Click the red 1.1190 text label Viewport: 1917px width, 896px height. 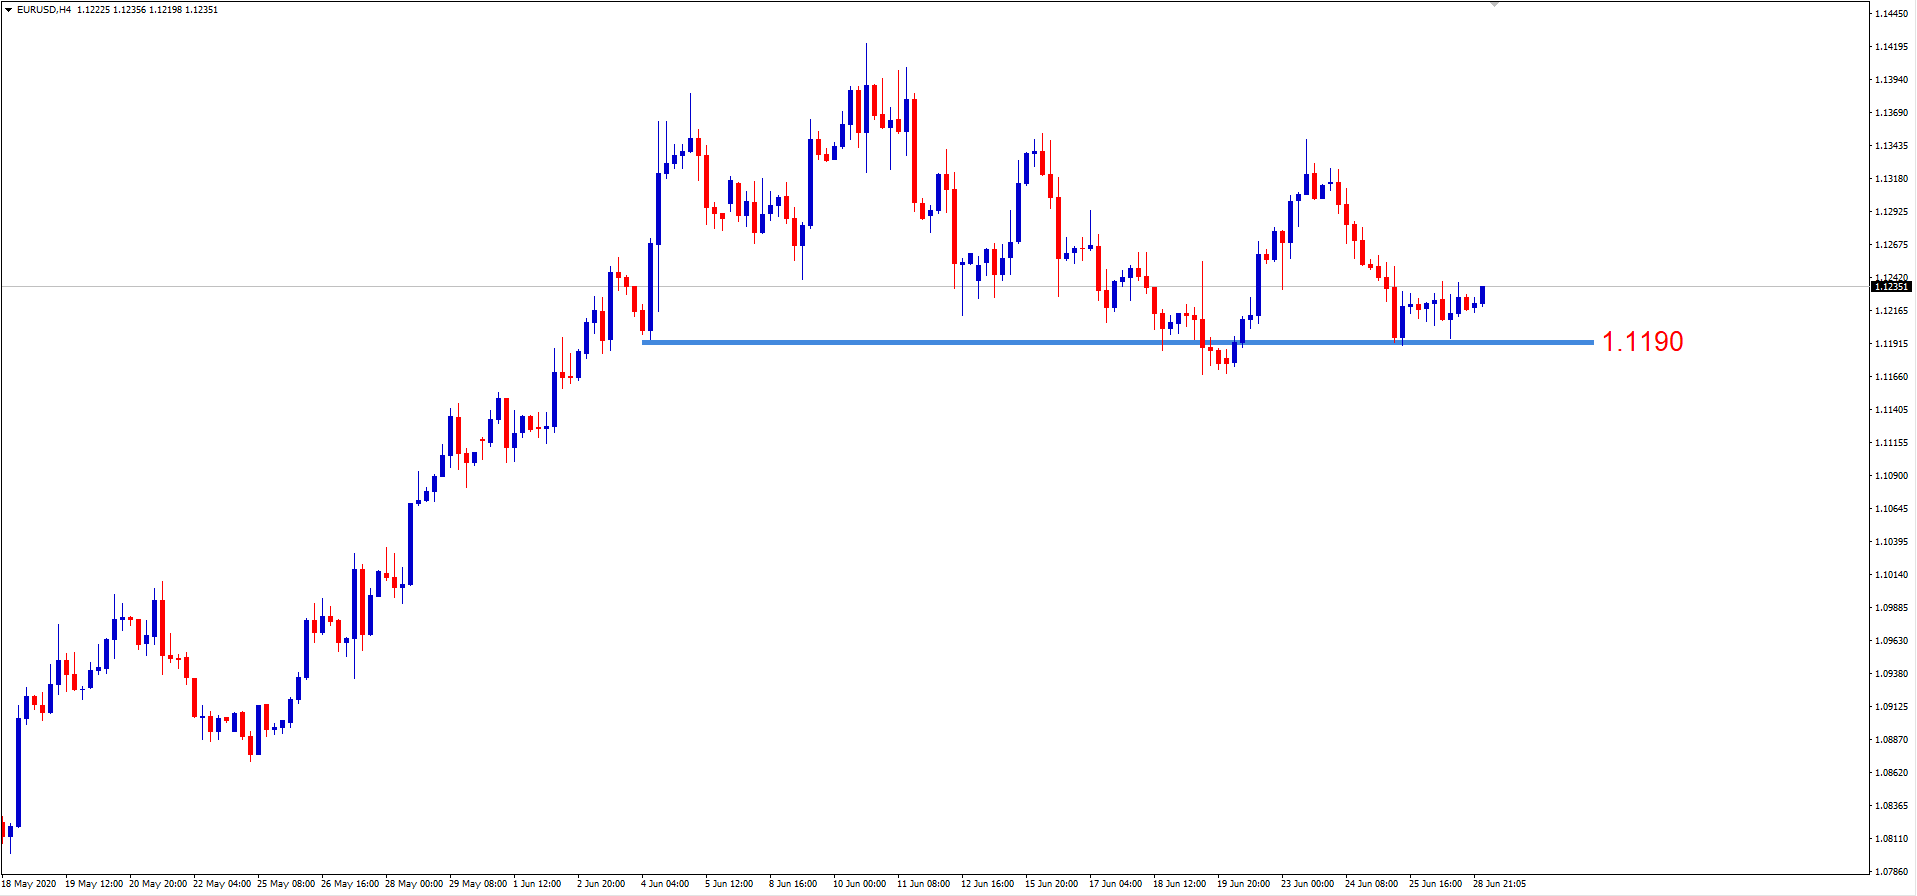click(x=1642, y=342)
